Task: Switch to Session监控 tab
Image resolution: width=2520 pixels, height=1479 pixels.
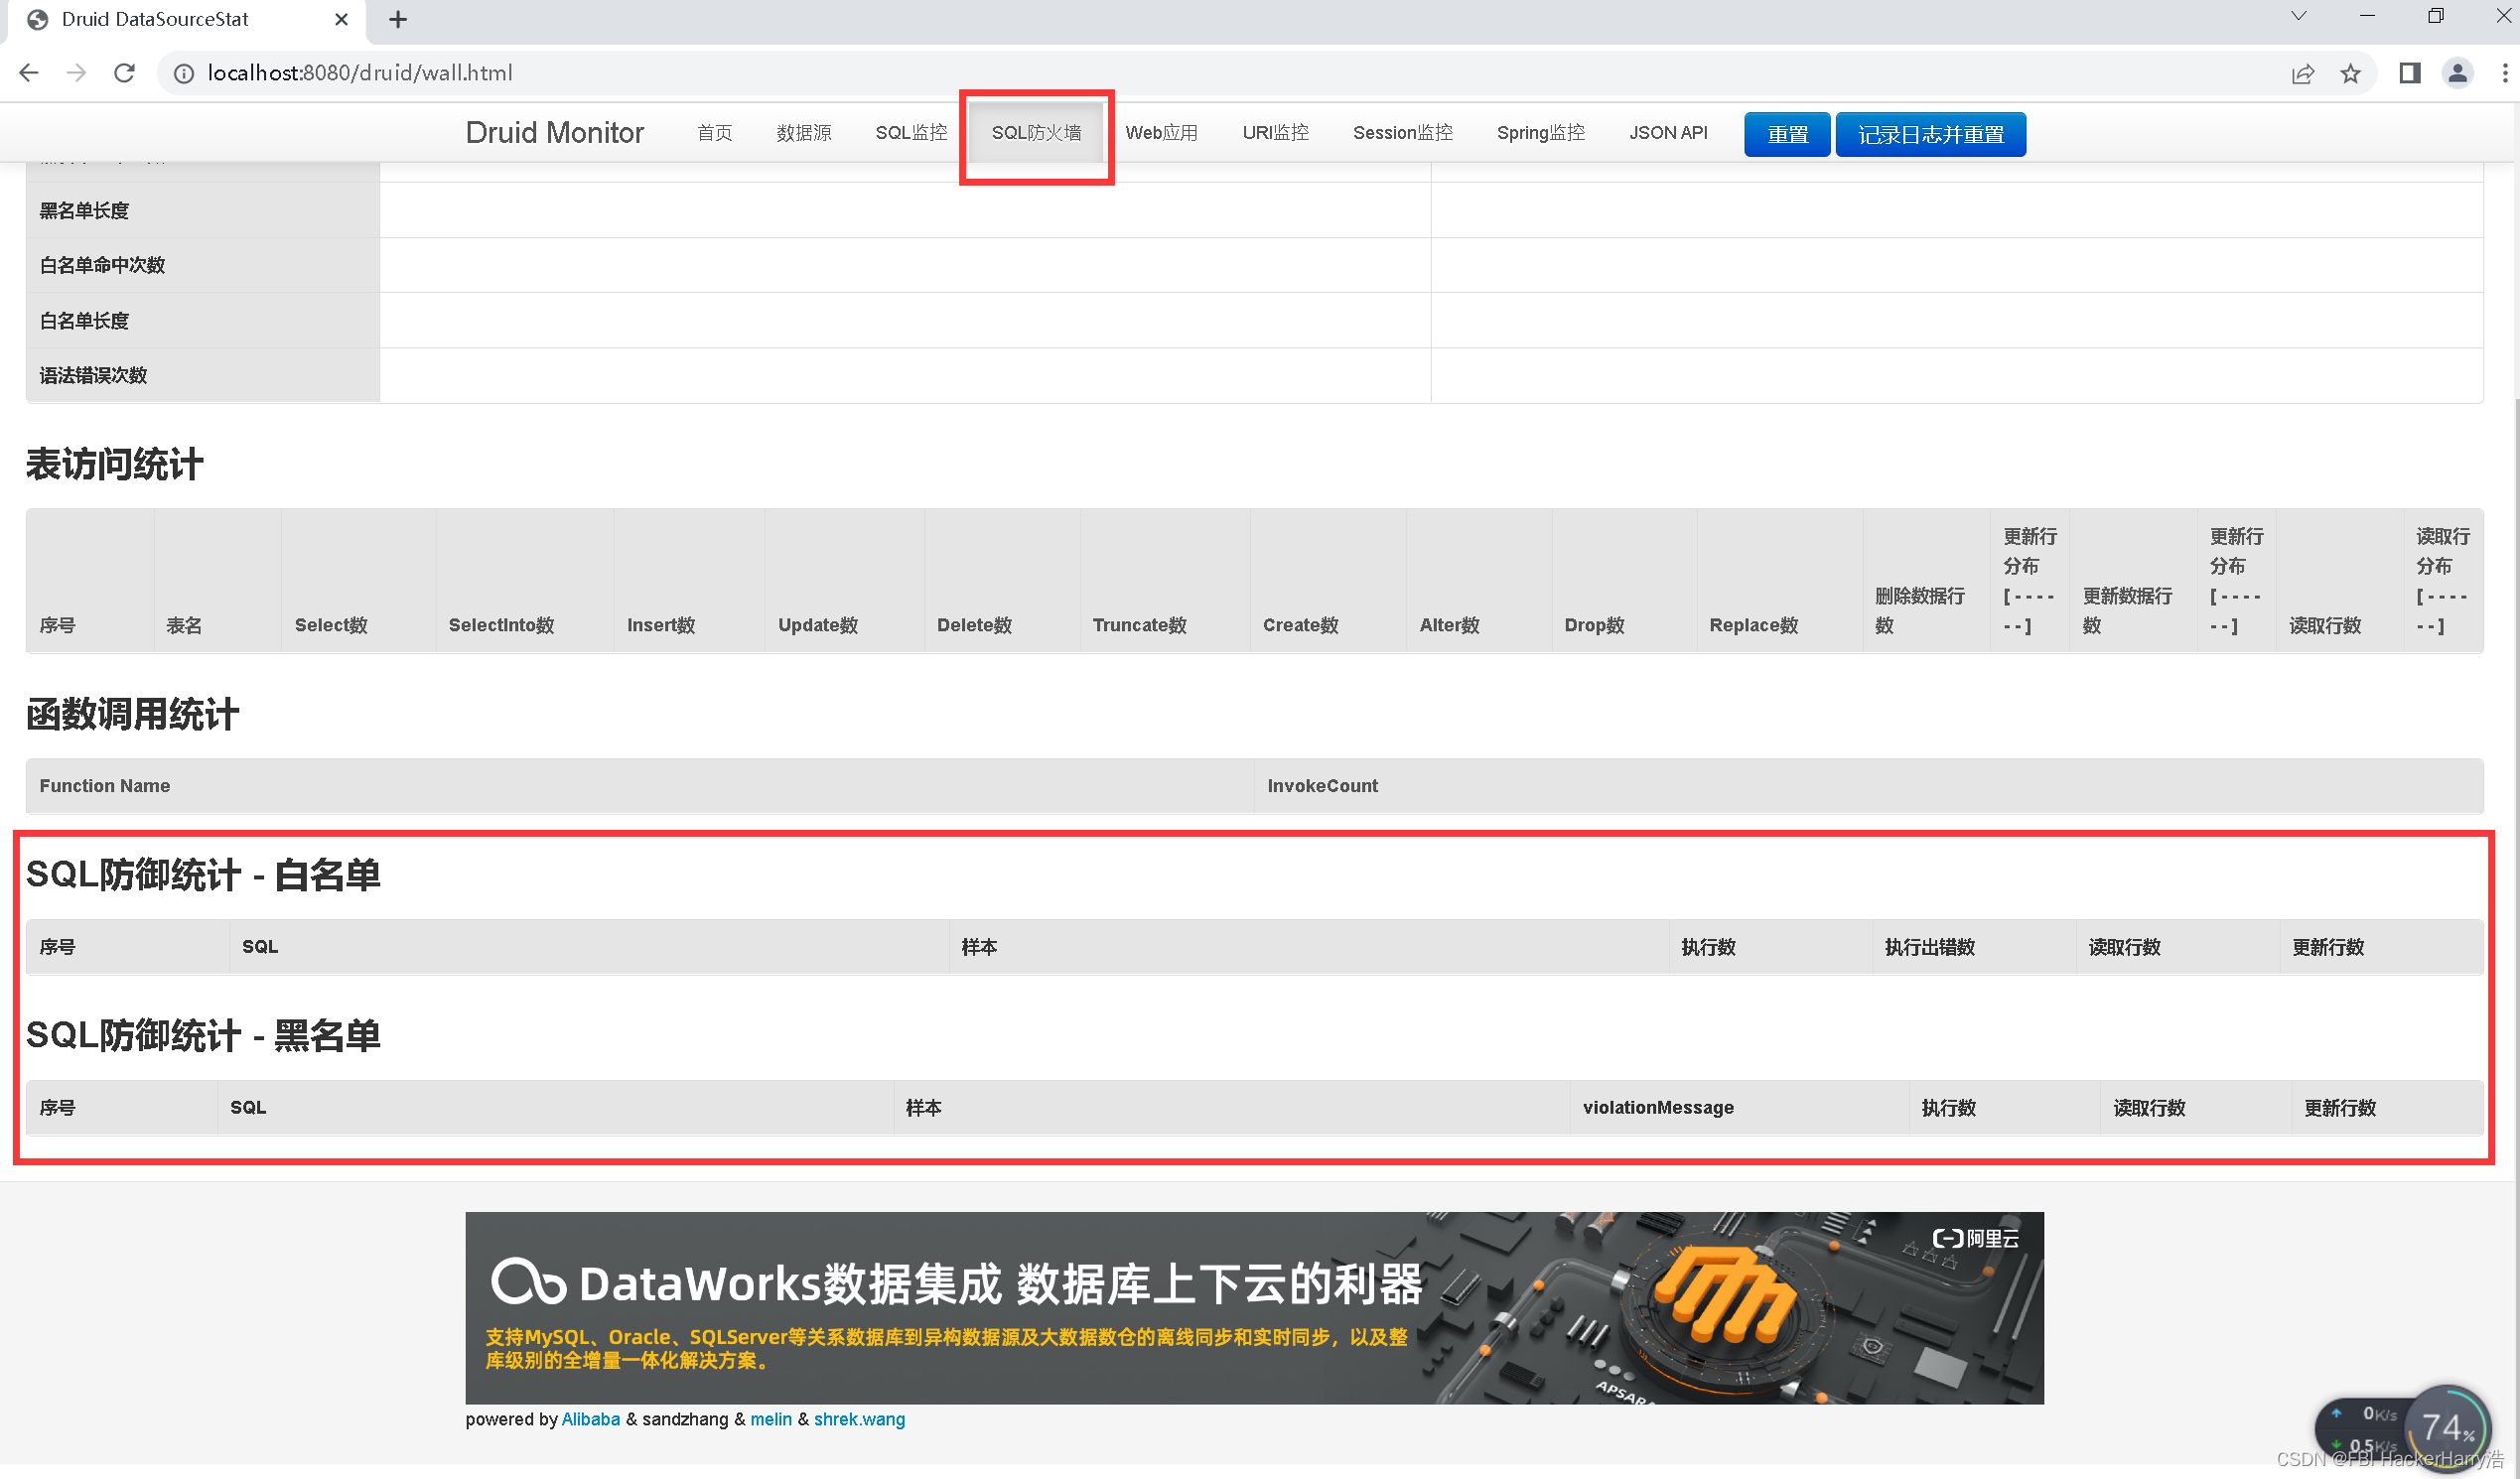Action: pyautogui.click(x=1403, y=133)
